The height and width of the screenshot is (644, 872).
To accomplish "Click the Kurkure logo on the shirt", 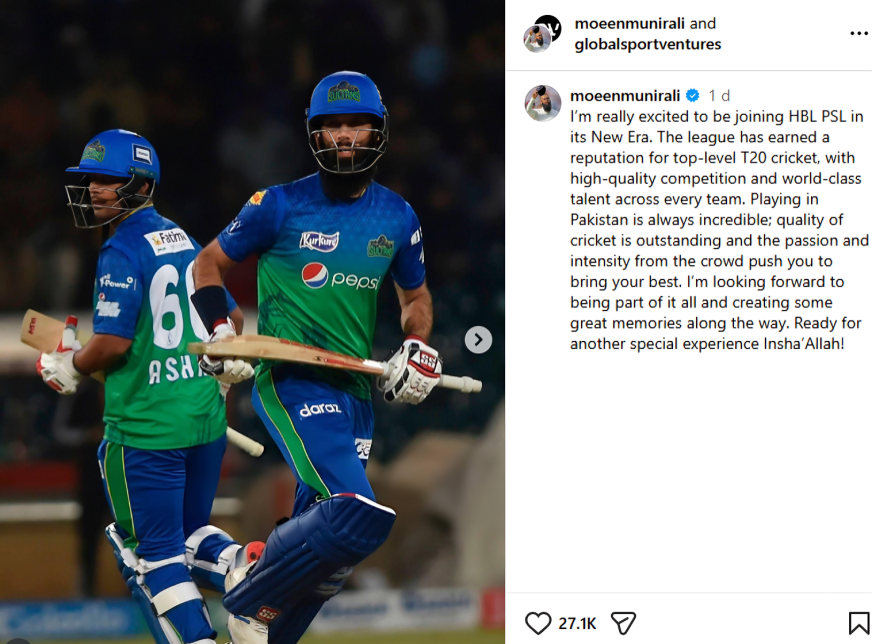I will [319, 241].
